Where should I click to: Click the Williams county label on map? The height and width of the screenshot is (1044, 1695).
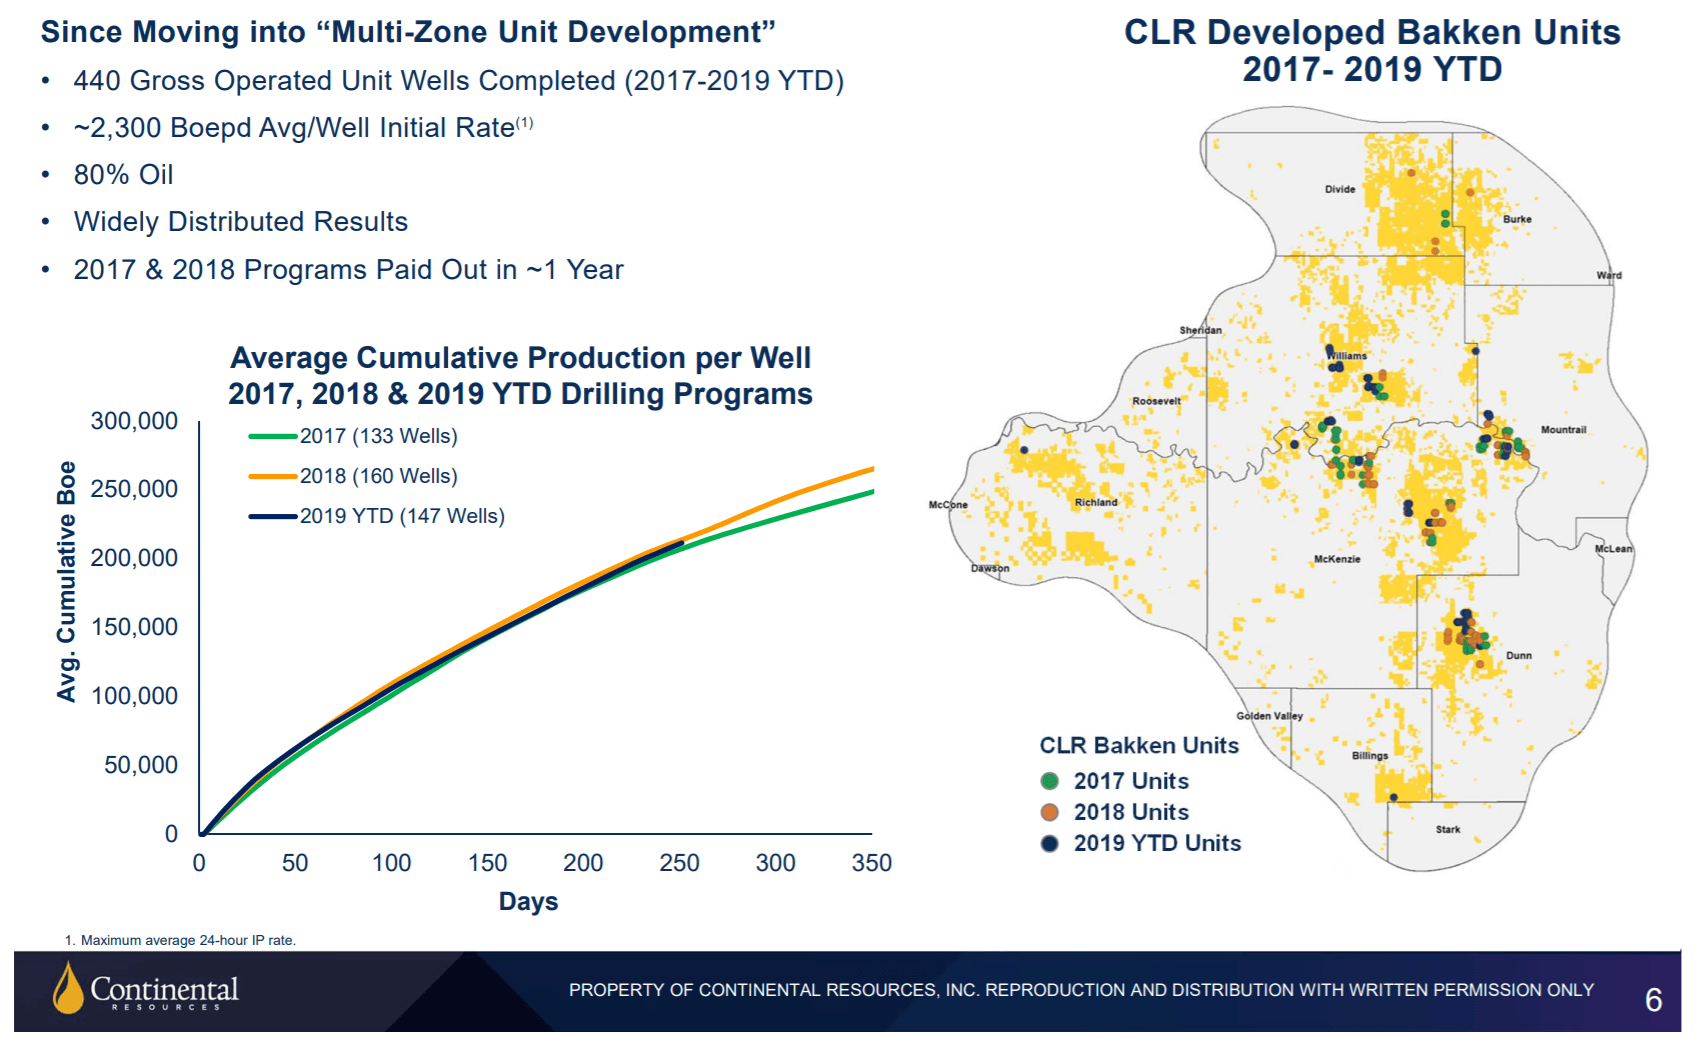(1349, 356)
